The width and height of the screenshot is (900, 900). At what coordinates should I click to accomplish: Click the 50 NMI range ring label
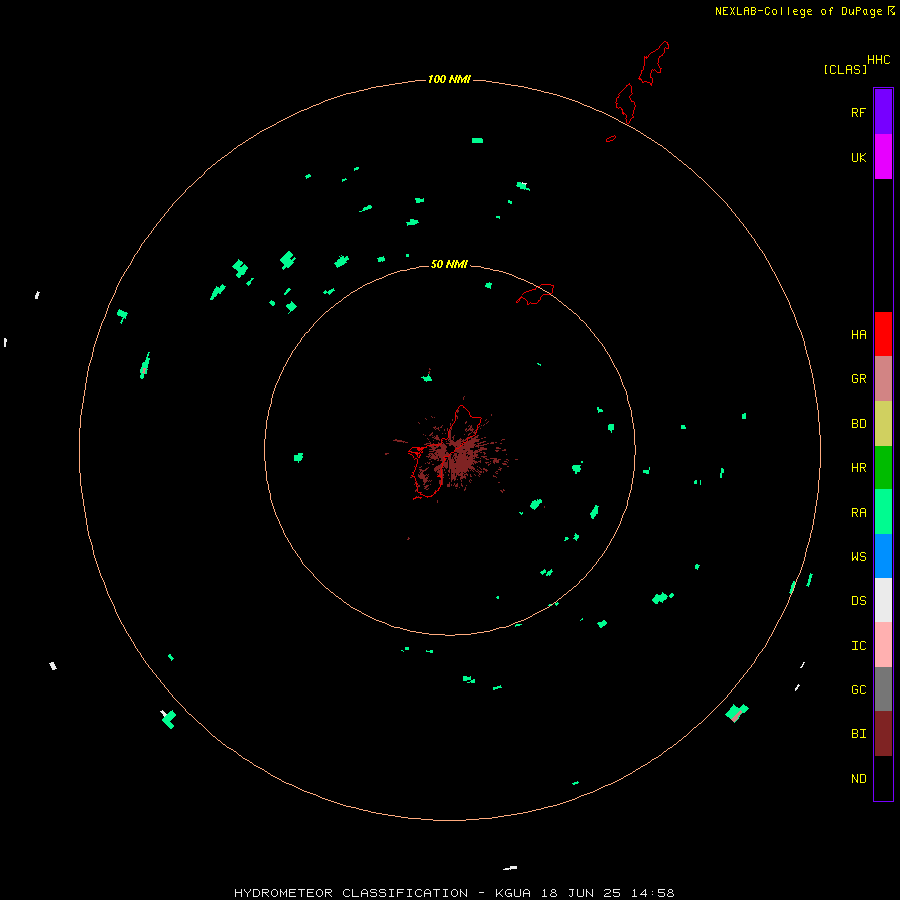tap(449, 264)
